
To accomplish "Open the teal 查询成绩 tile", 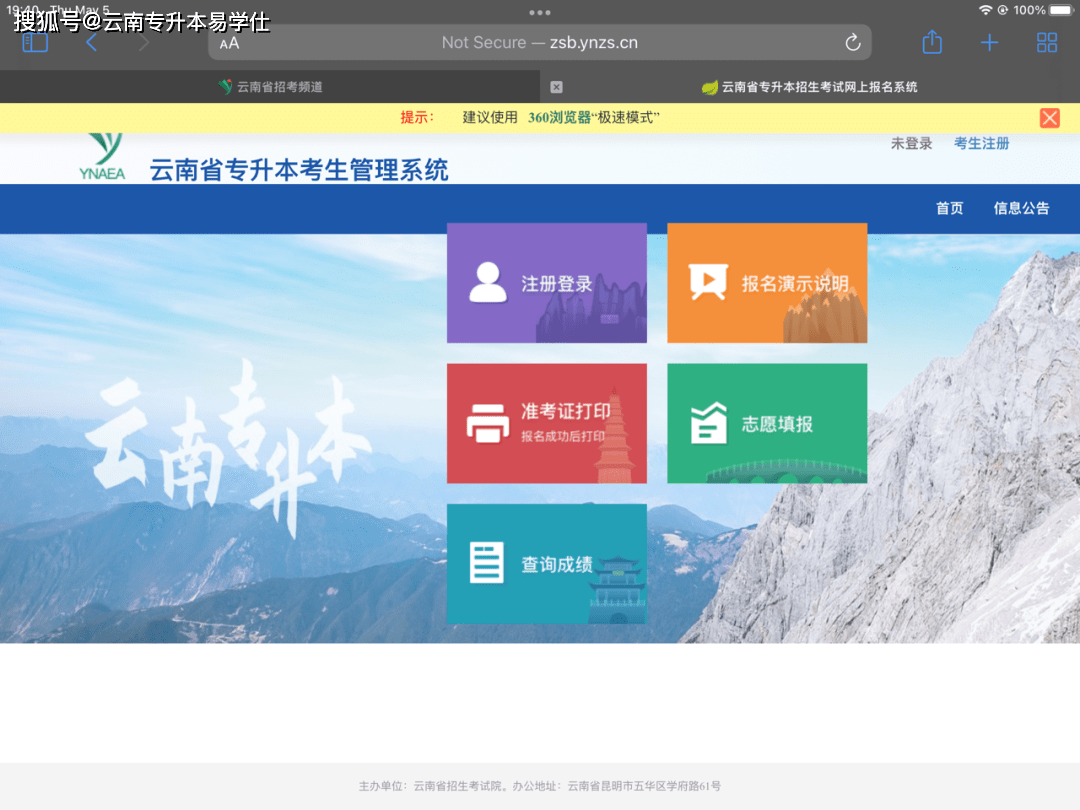I will pos(547,563).
